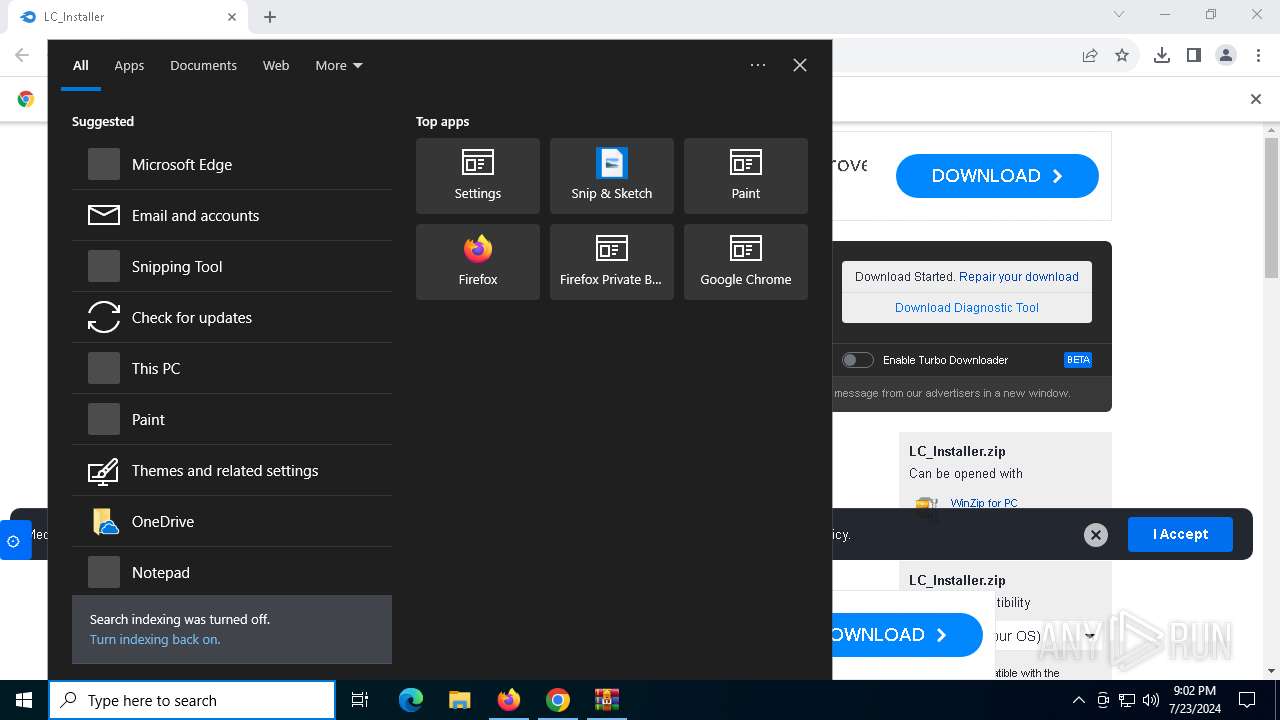Click the blue cookie settings icon

14,541
